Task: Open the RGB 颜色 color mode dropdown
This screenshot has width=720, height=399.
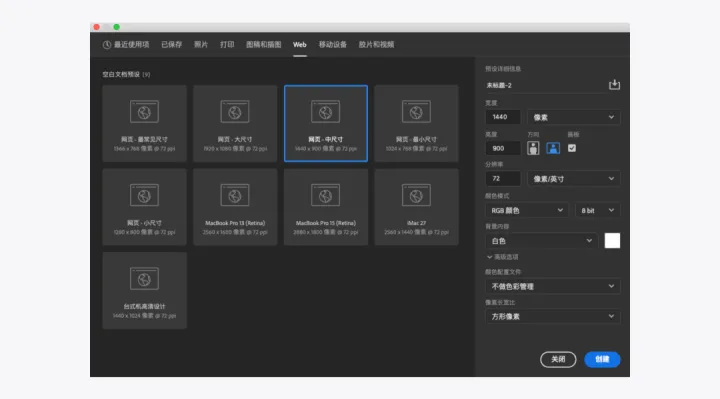Action: pyautogui.click(x=527, y=210)
